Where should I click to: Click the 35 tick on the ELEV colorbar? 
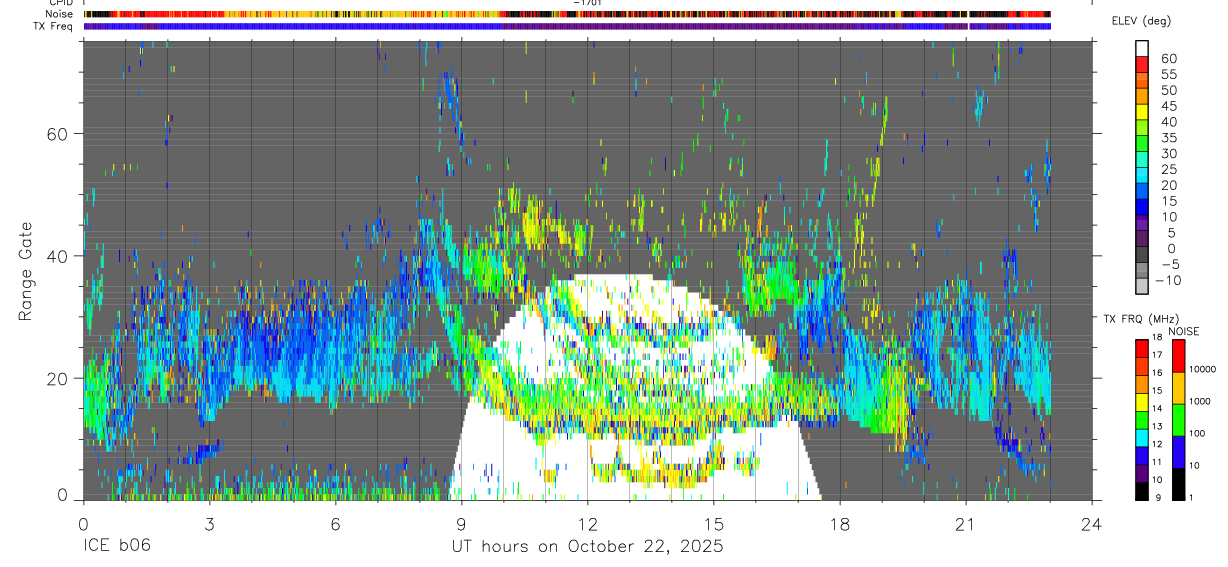pyautogui.click(x=1167, y=138)
